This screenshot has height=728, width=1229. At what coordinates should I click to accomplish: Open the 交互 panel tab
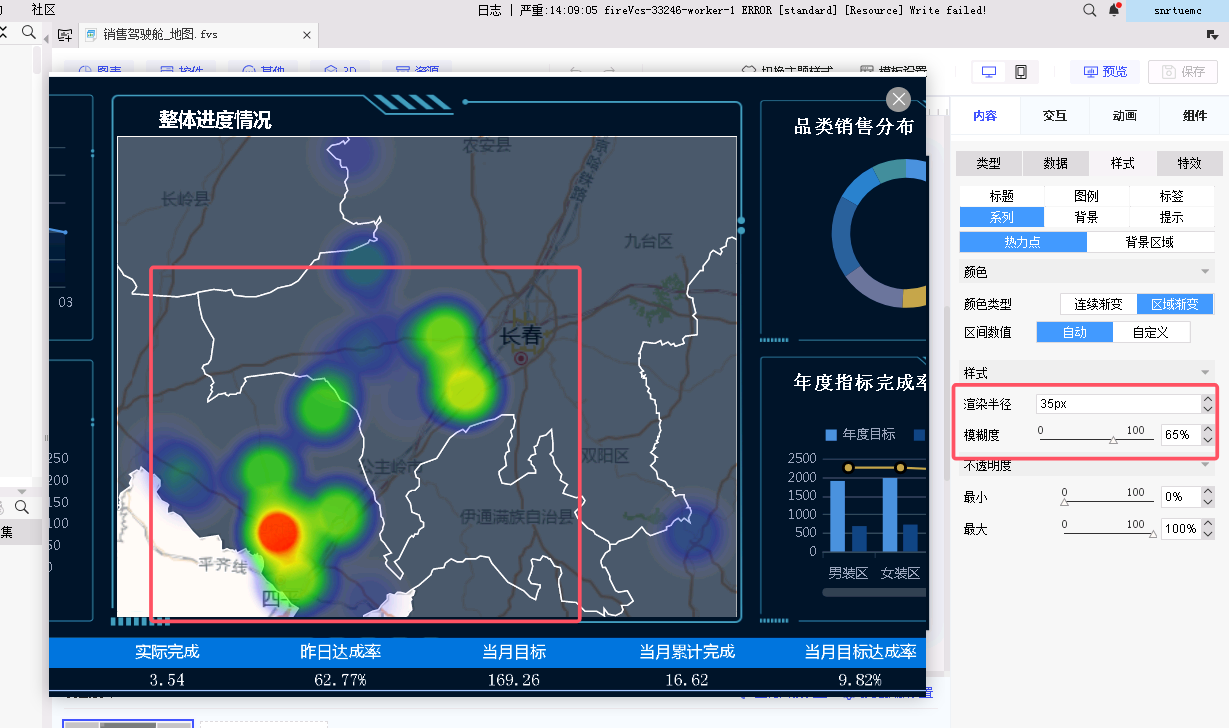click(1055, 116)
